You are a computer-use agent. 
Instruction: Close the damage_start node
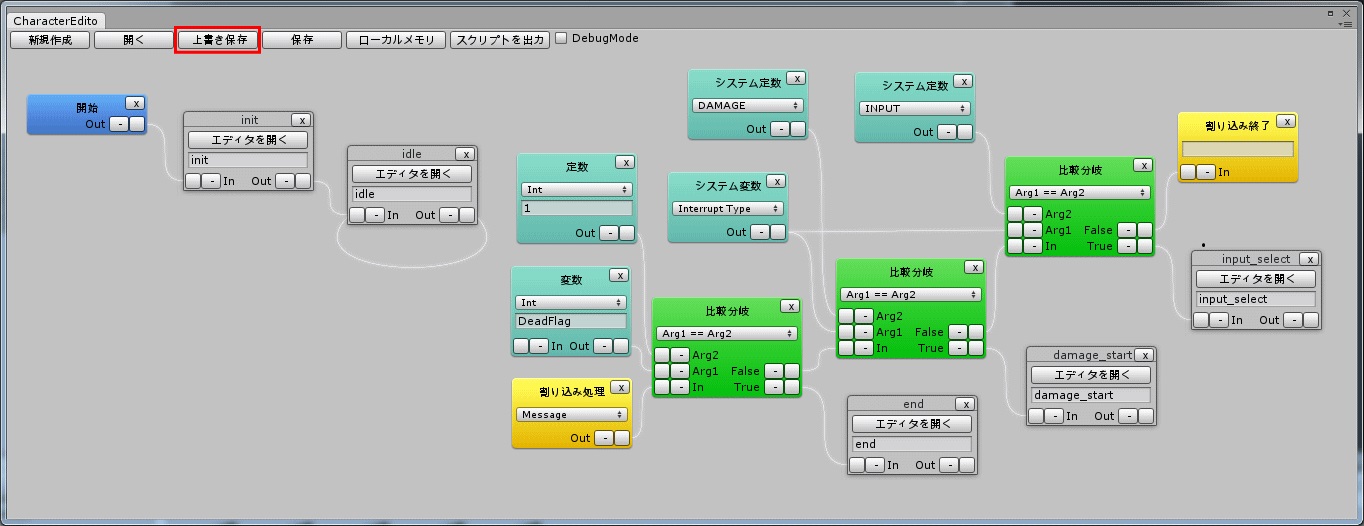[1144, 355]
